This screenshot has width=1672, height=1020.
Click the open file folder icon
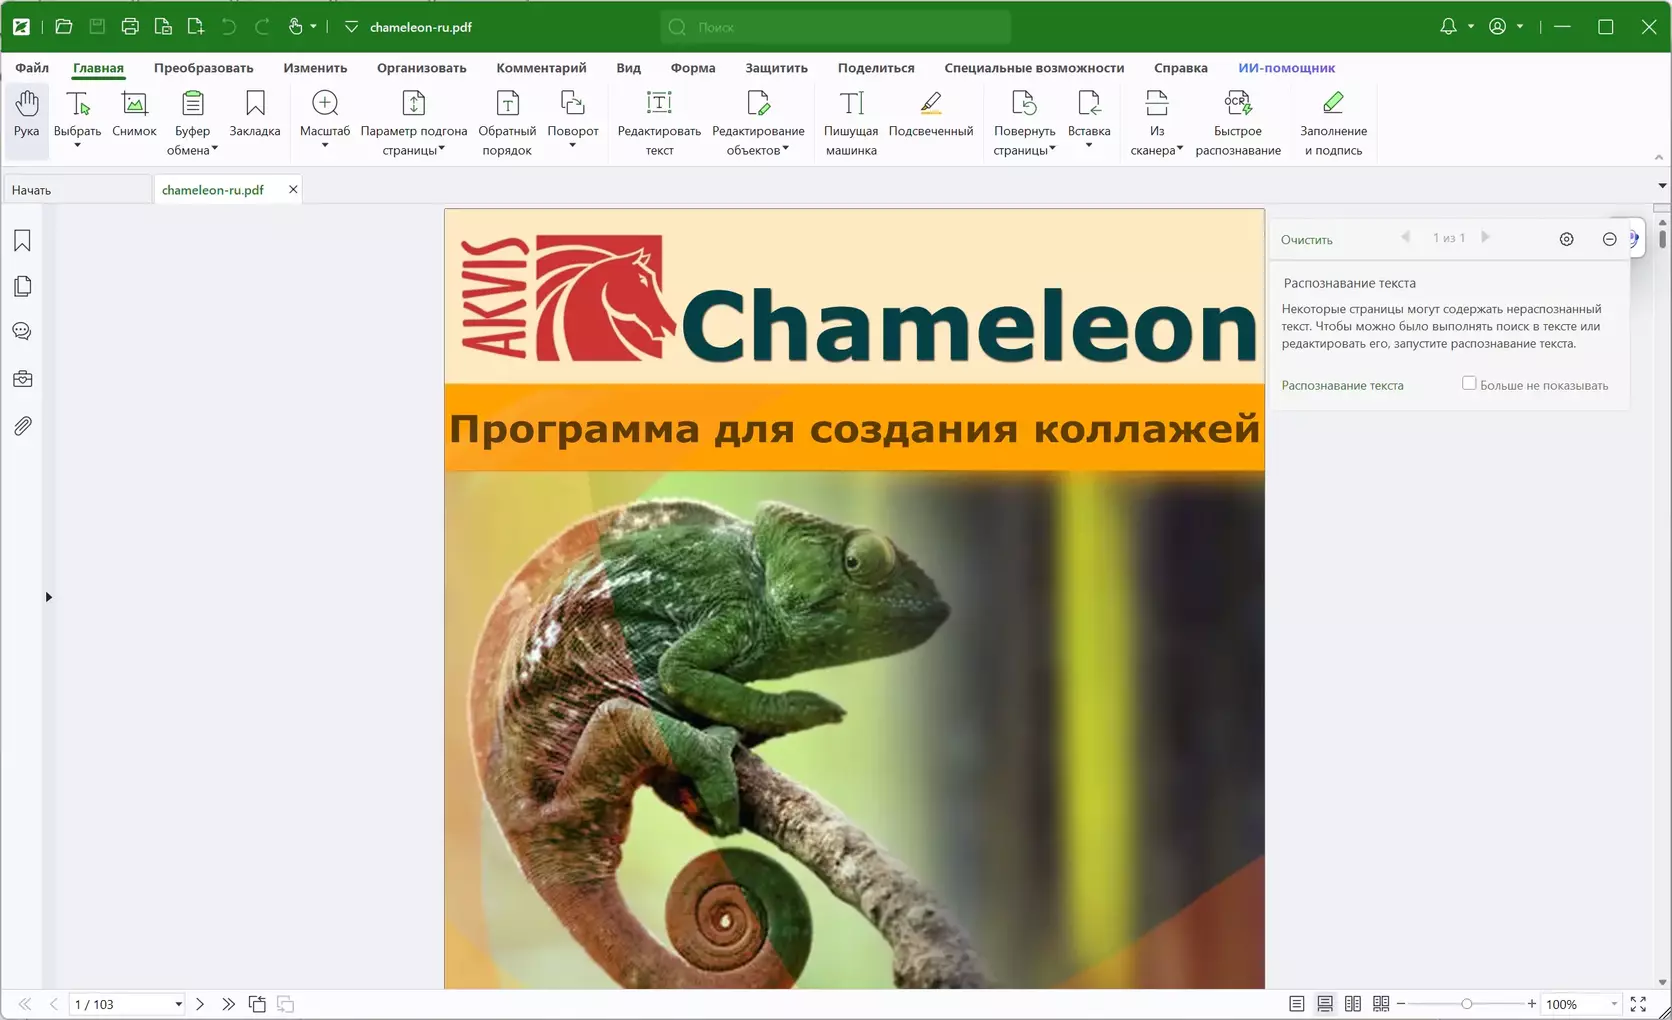(64, 27)
